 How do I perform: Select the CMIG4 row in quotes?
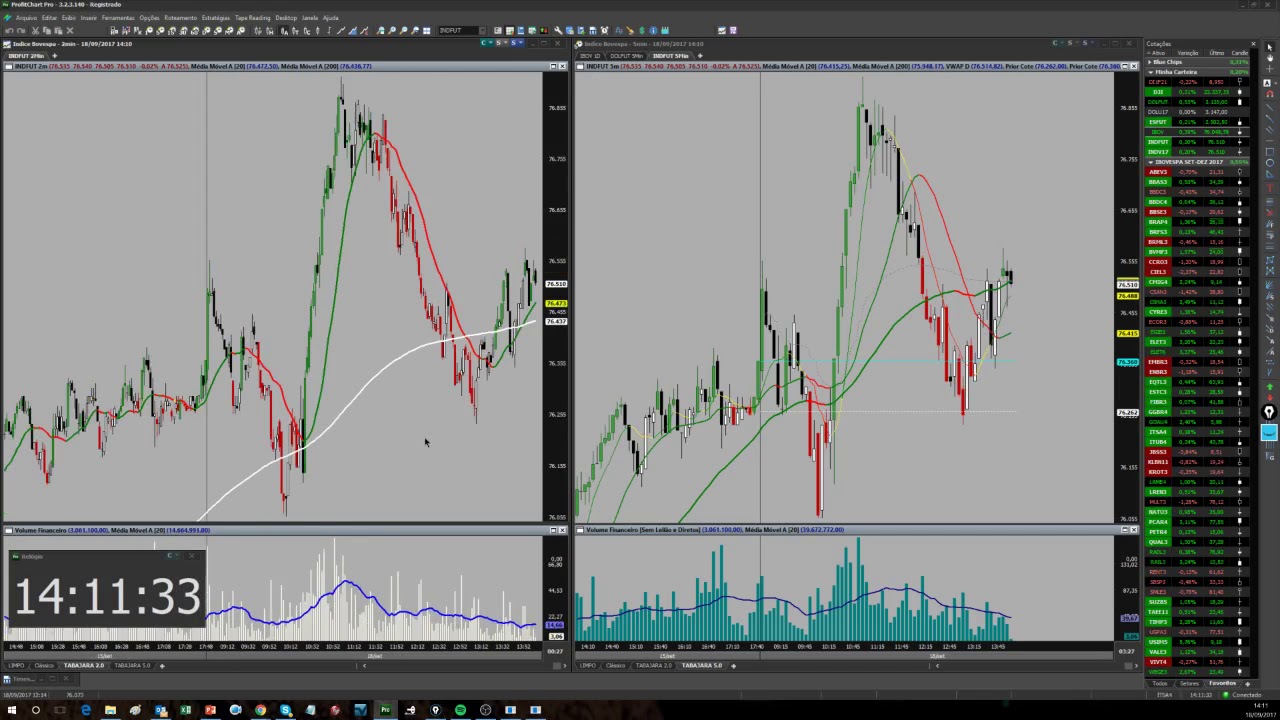point(1195,282)
